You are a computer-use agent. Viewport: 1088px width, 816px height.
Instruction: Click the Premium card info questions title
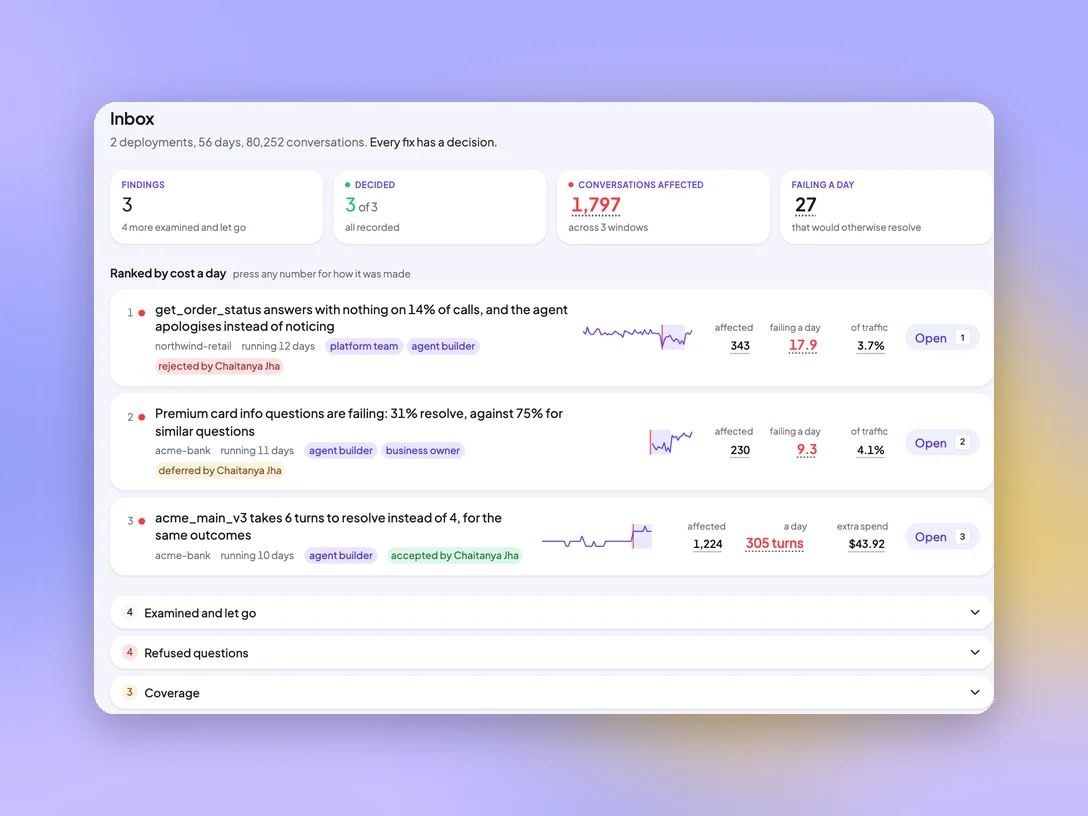click(x=359, y=422)
